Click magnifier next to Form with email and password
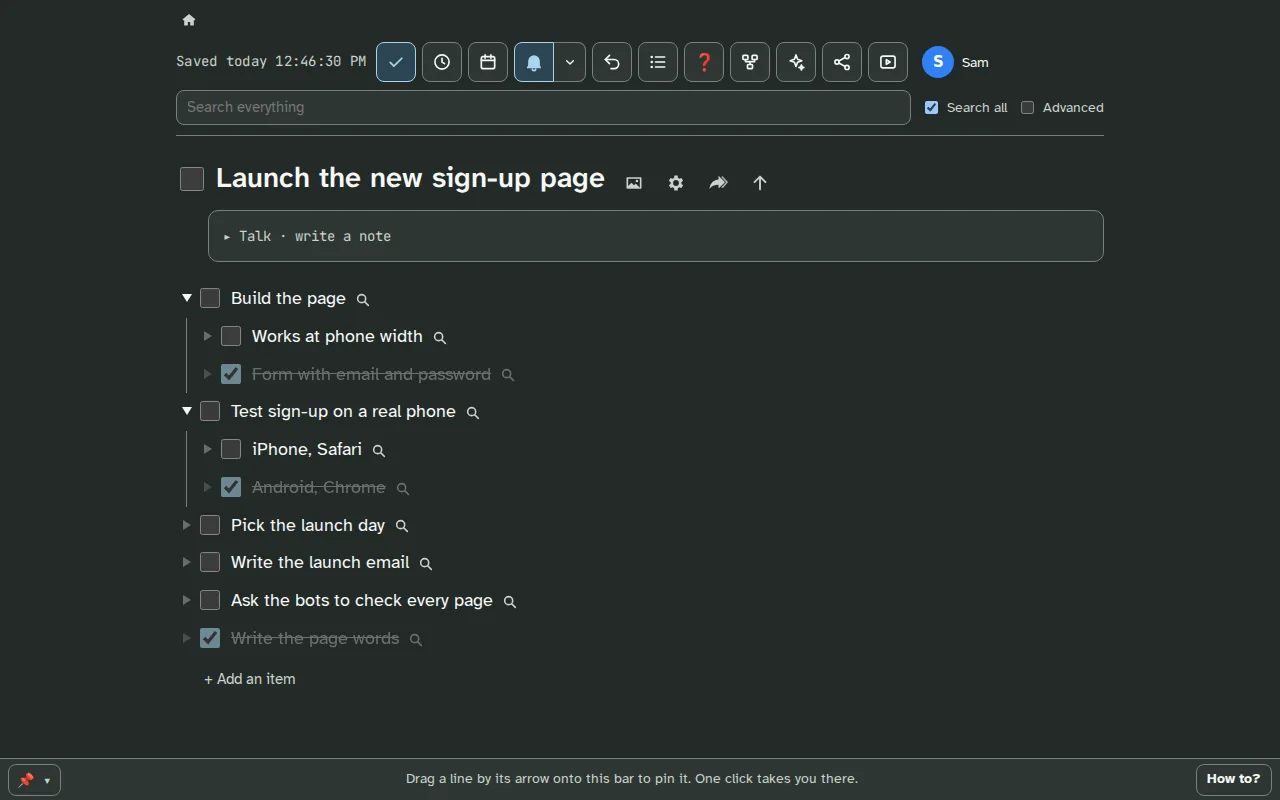Screen dimensions: 1280x800 click(x=508, y=375)
